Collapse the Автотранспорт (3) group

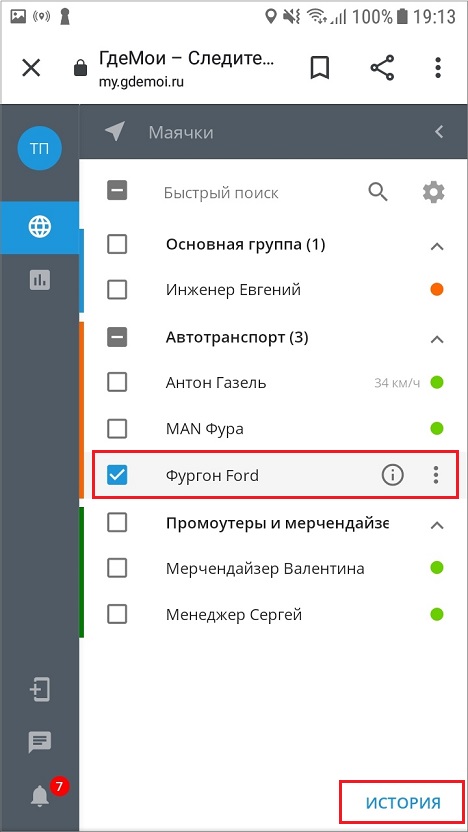click(x=437, y=339)
